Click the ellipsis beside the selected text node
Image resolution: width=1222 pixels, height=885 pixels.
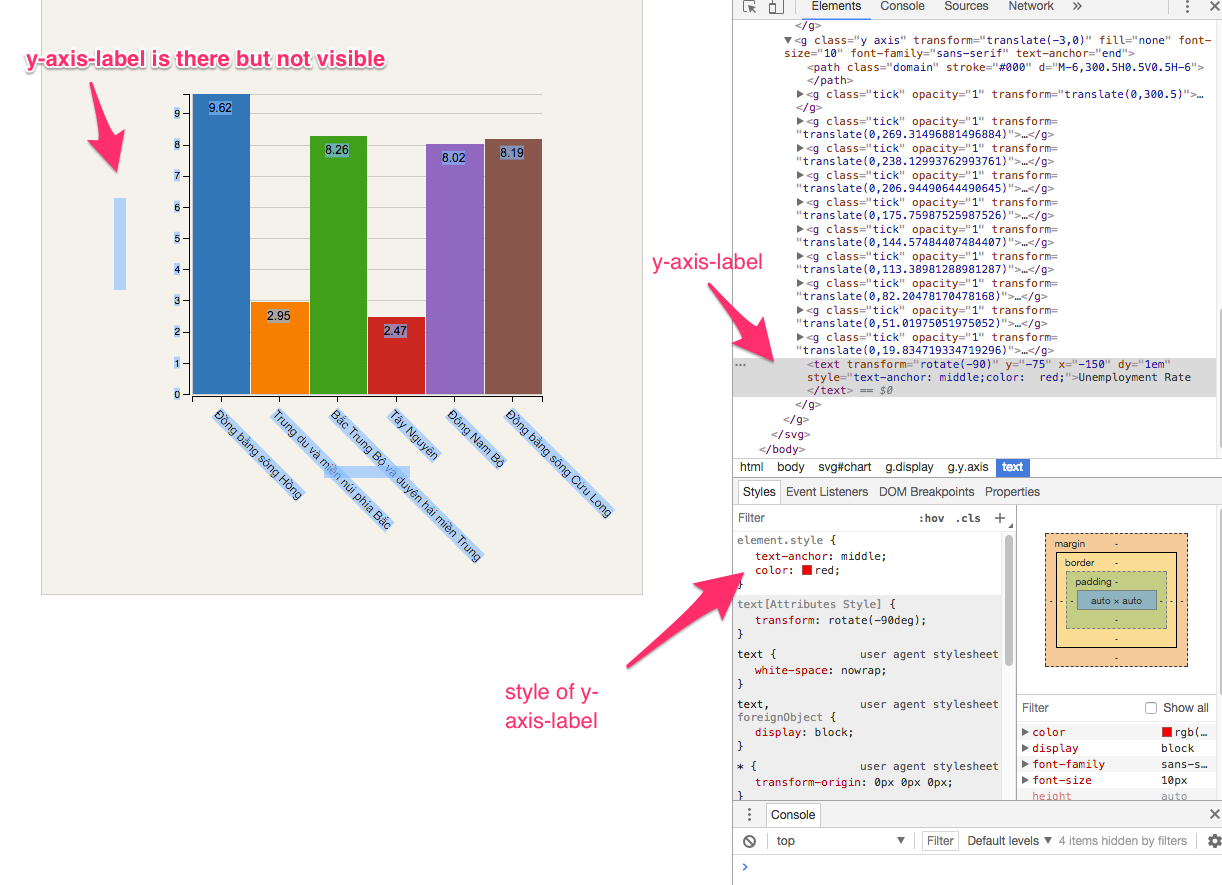(x=741, y=365)
